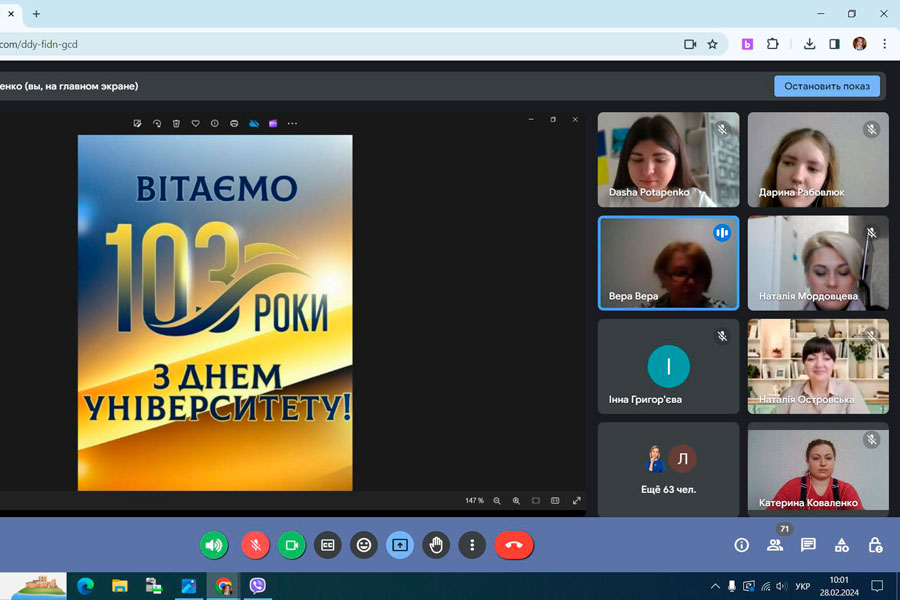Screen dimensions: 900x600
Task: Click the purple Clipchamp icon in viewer
Action: [x=273, y=123]
